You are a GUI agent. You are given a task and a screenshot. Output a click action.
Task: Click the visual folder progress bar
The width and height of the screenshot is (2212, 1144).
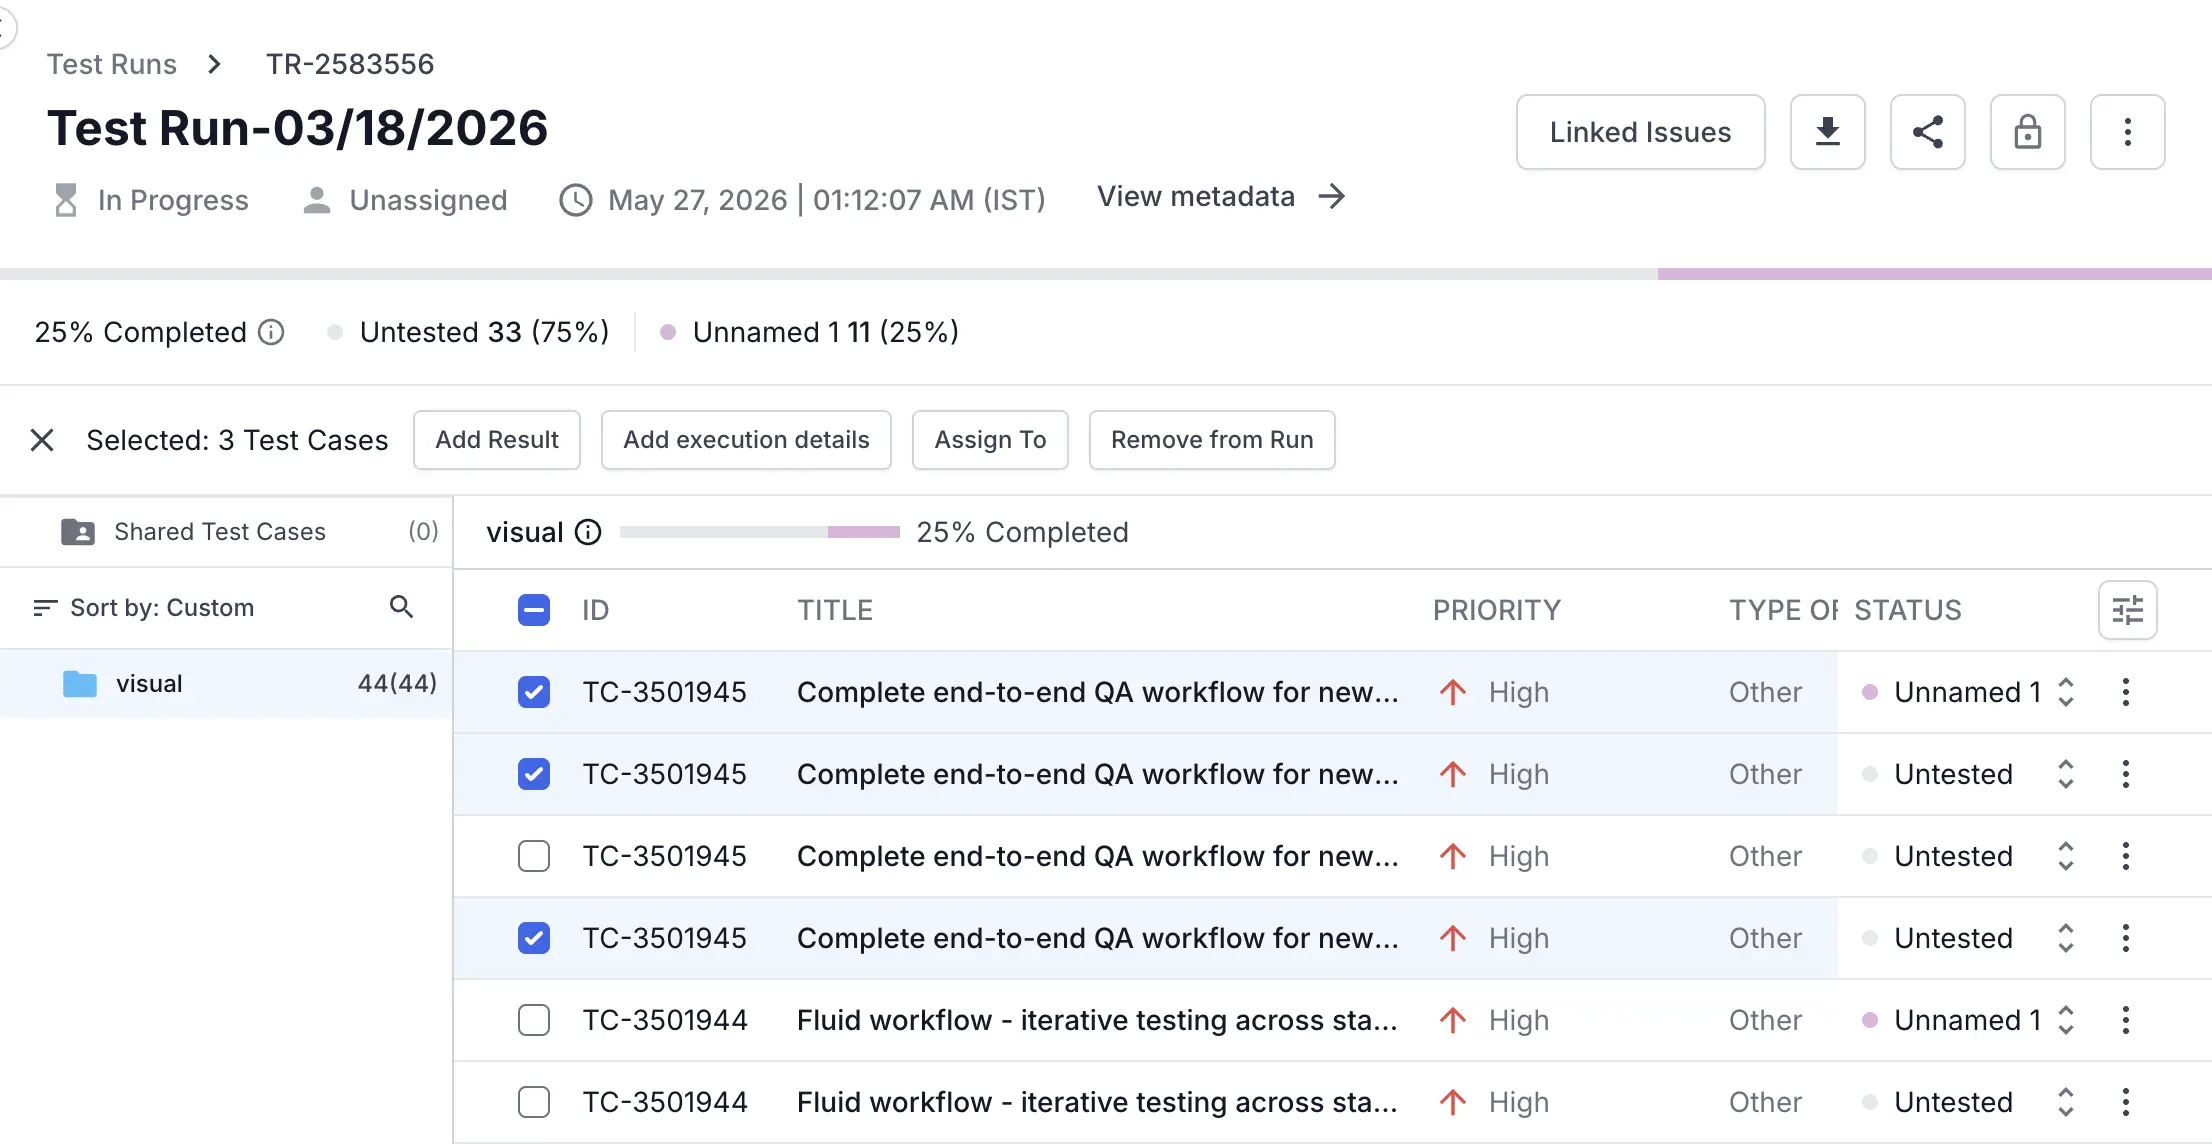[x=760, y=532]
